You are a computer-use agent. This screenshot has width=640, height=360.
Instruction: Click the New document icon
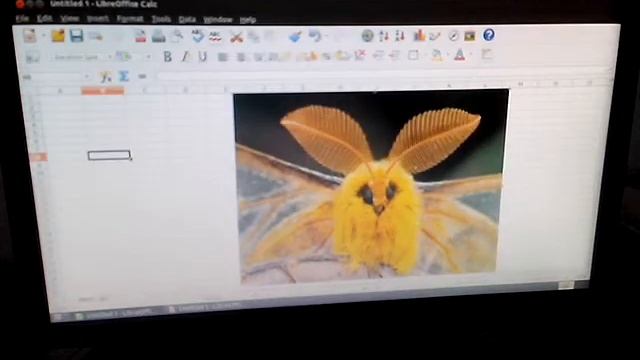coord(30,36)
